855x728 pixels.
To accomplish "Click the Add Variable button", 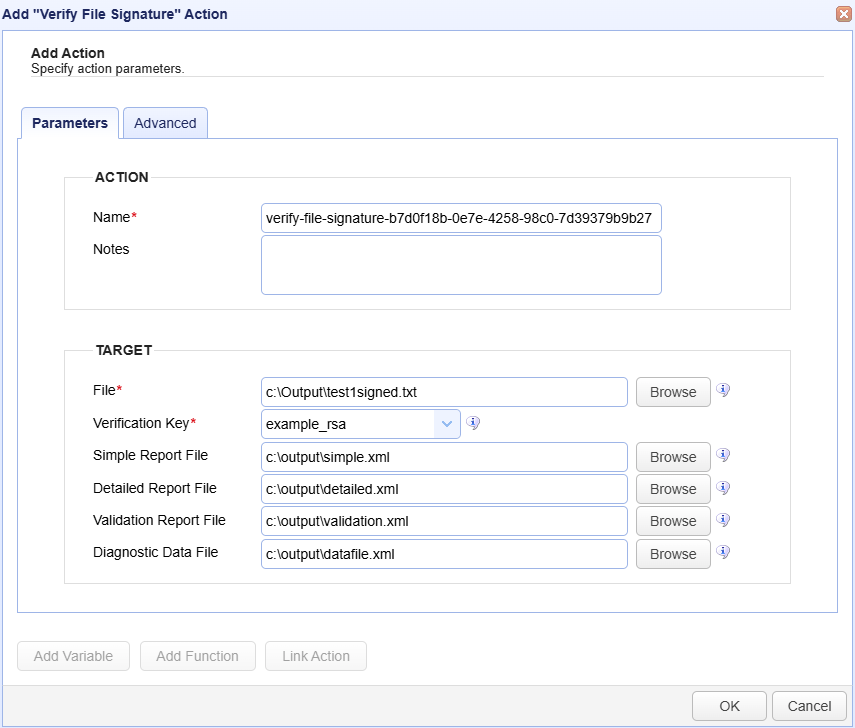I will point(74,656).
